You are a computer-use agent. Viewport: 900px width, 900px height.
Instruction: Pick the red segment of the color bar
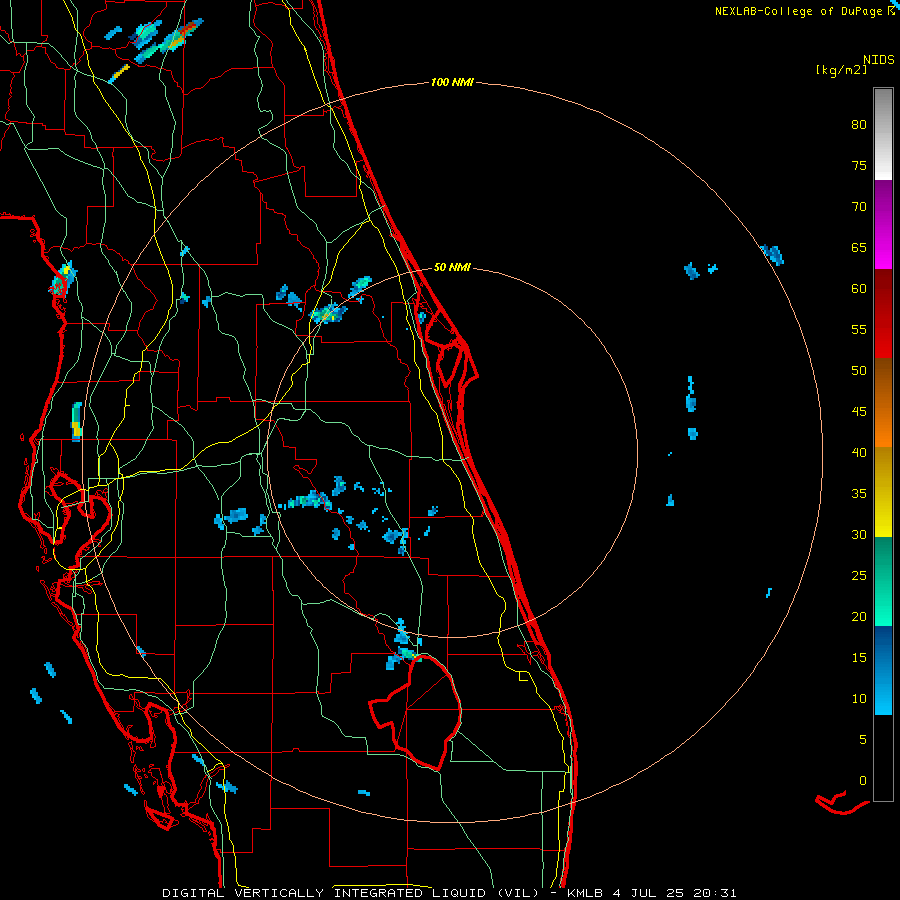pos(883,314)
